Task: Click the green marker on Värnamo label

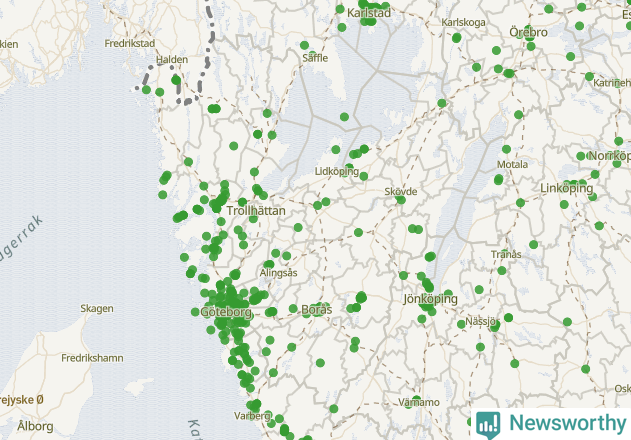Action: [x=417, y=400]
